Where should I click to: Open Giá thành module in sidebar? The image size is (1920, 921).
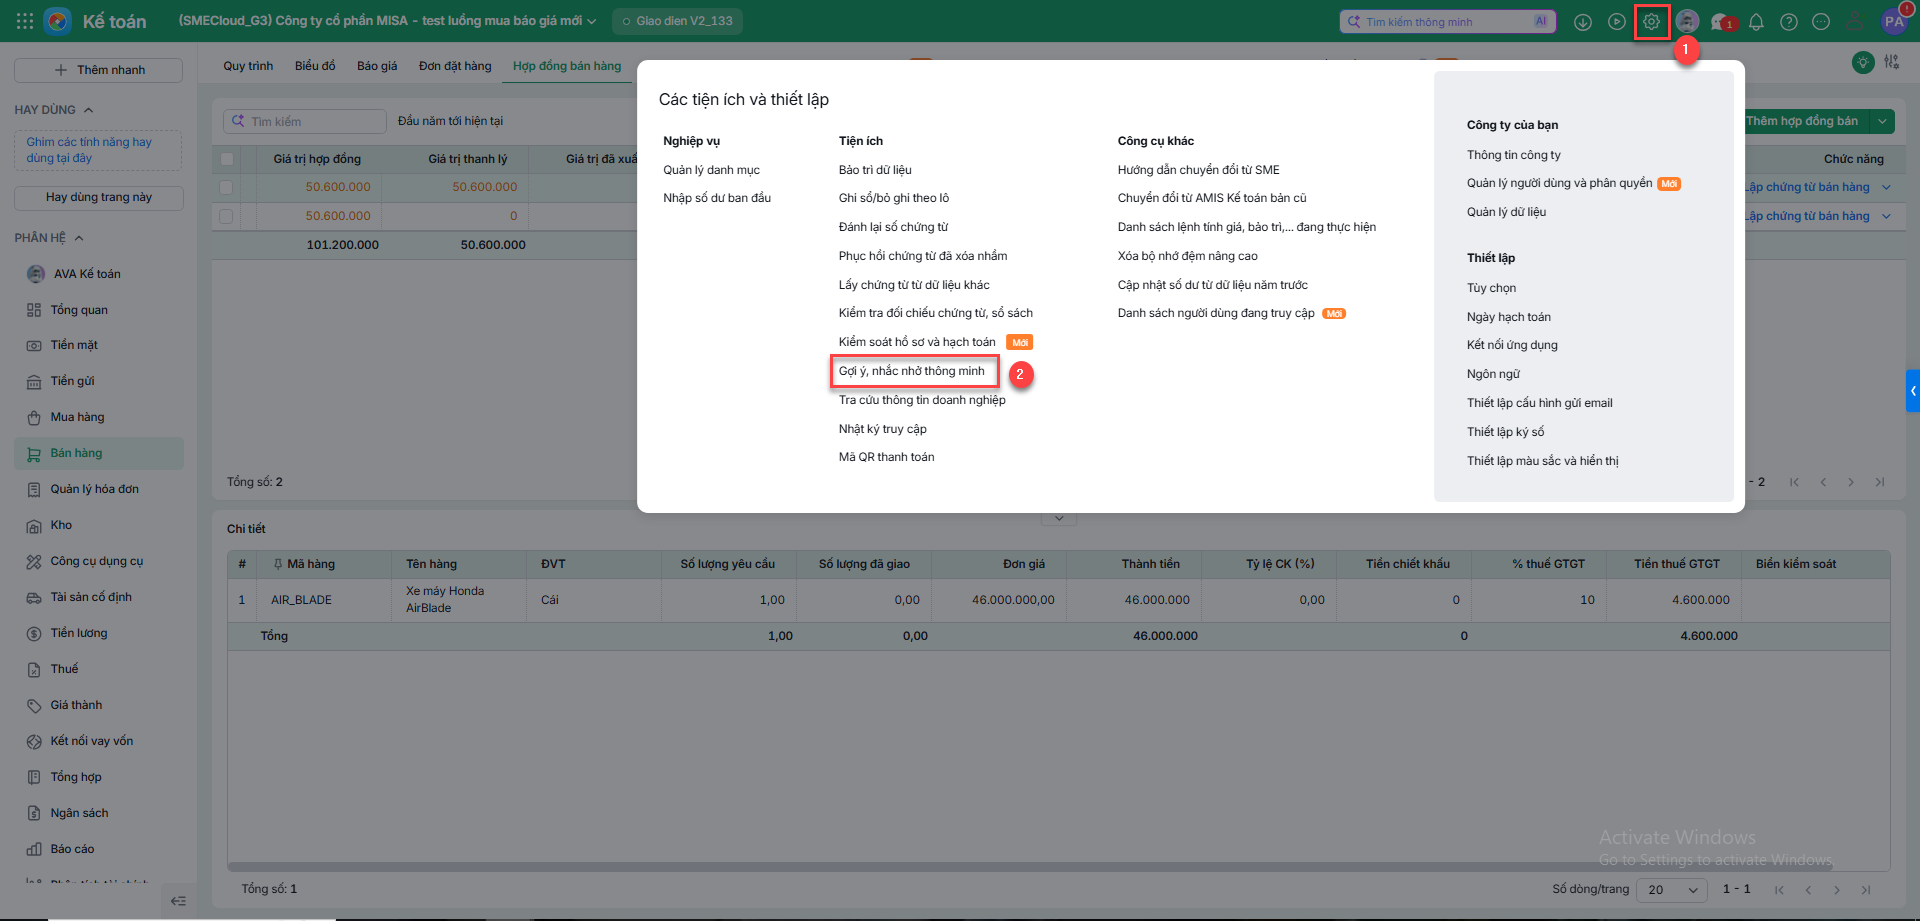click(98, 705)
